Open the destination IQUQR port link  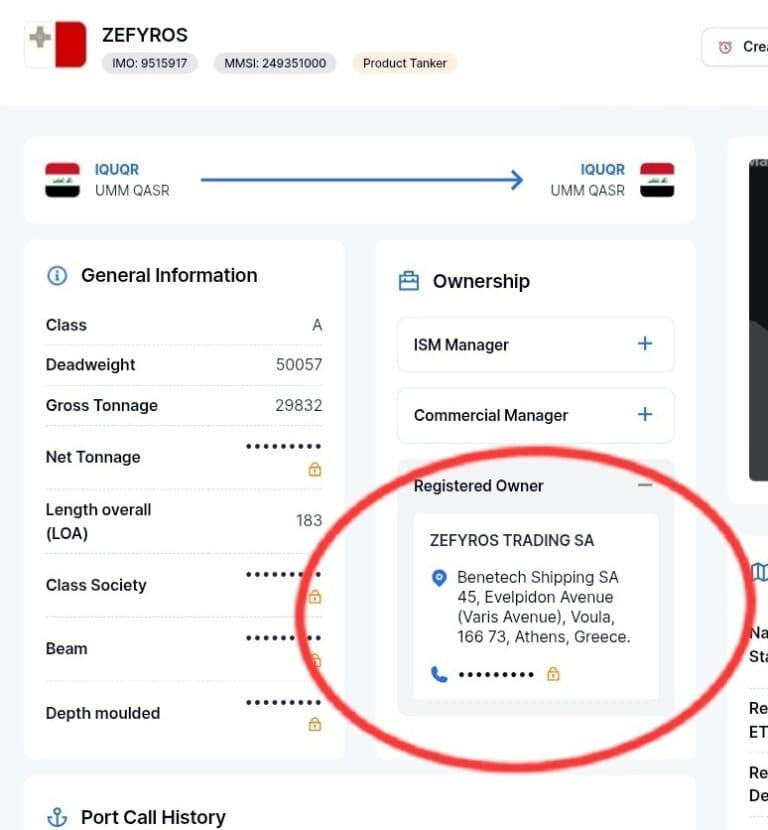point(602,170)
